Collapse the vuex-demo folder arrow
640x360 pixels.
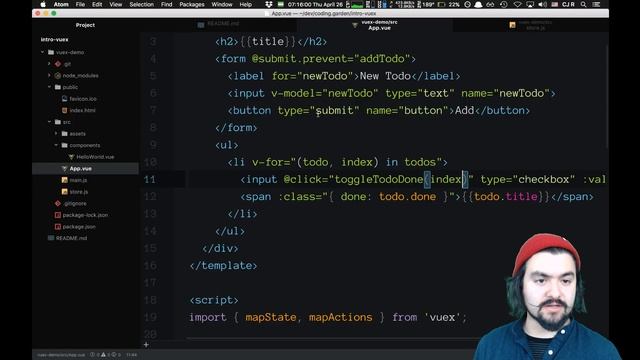(x=42, y=52)
